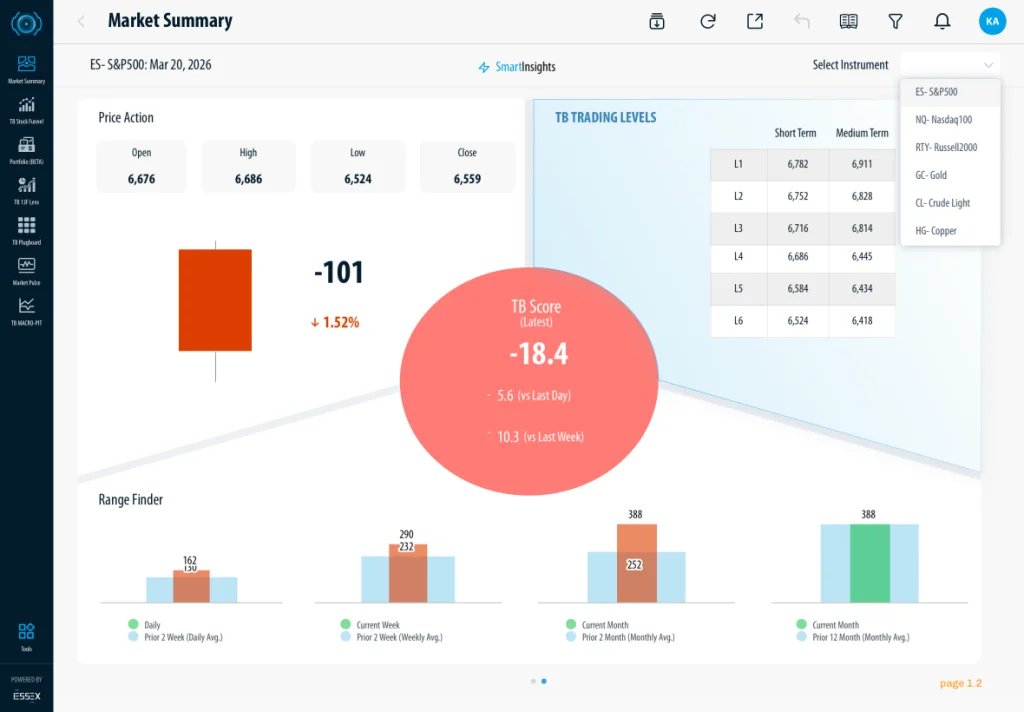Click the share/export icon in the header
Viewport: 1024px width, 712px height.
pos(755,21)
